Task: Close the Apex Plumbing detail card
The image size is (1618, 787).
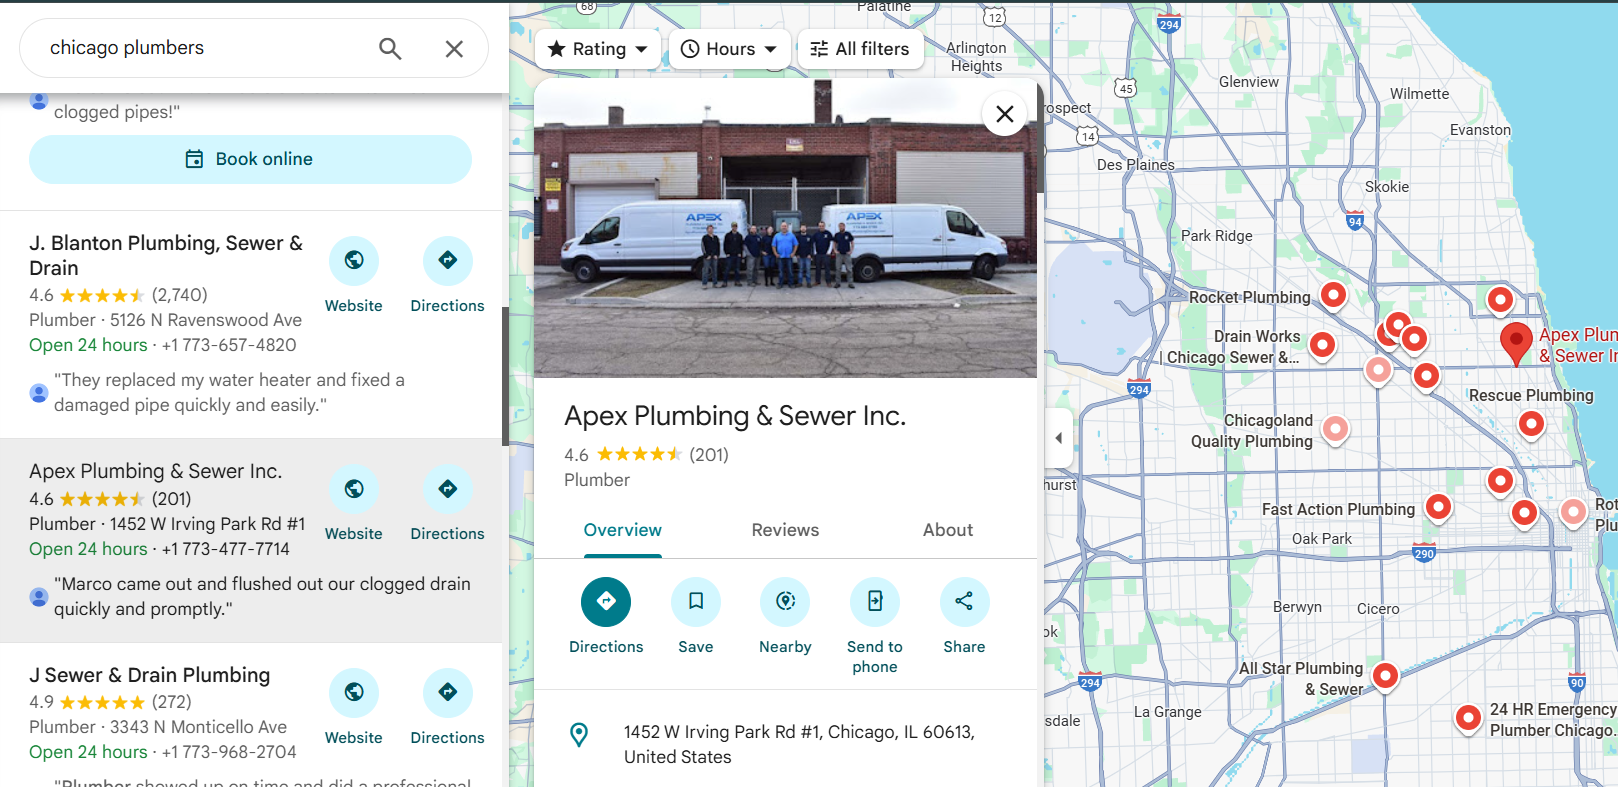Action: coord(1005,114)
